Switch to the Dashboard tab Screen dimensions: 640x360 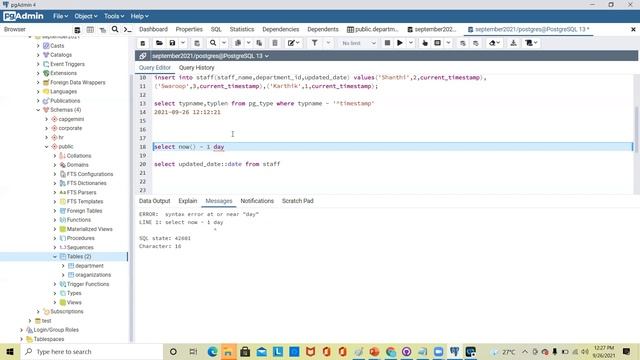coord(153,29)
